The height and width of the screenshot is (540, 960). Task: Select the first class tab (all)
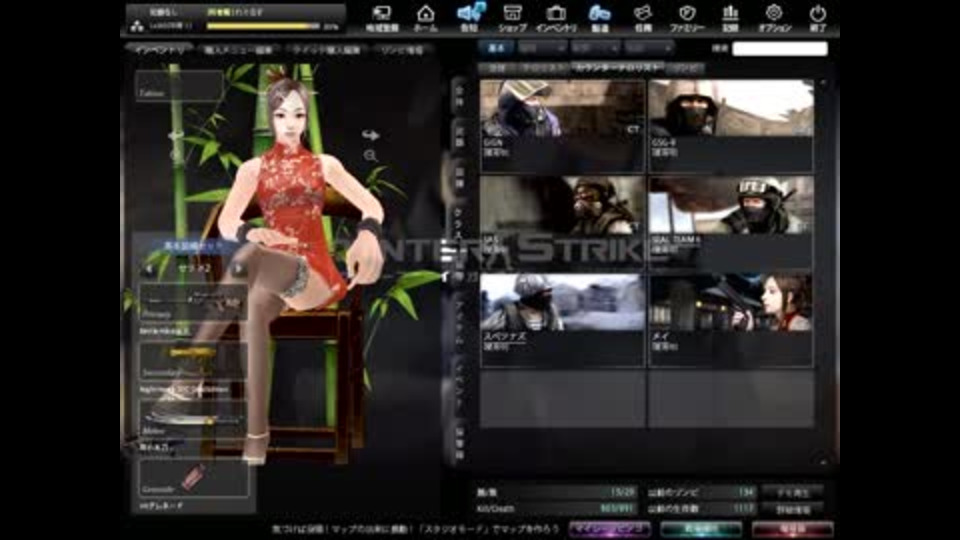497,68
